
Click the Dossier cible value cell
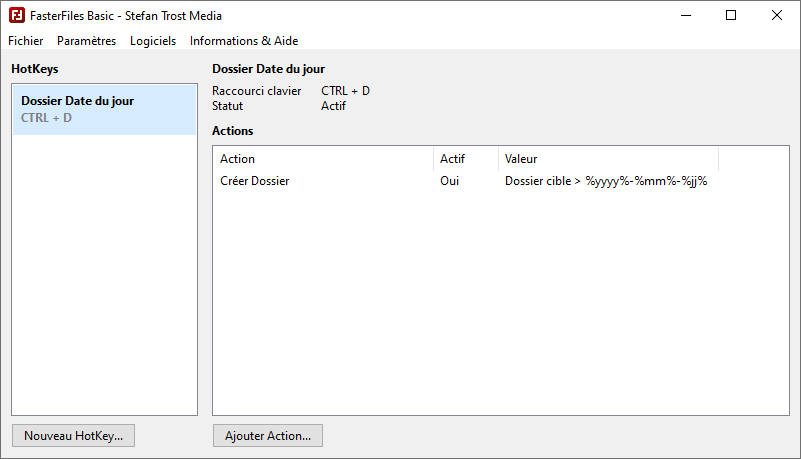606,181
